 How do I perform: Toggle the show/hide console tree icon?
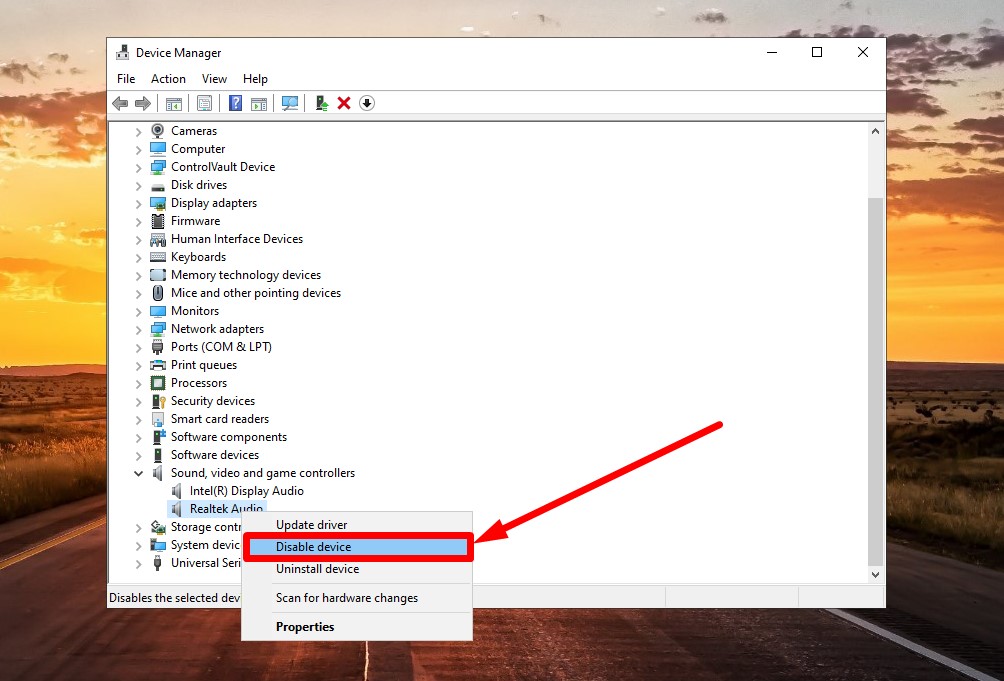[174, 103]
